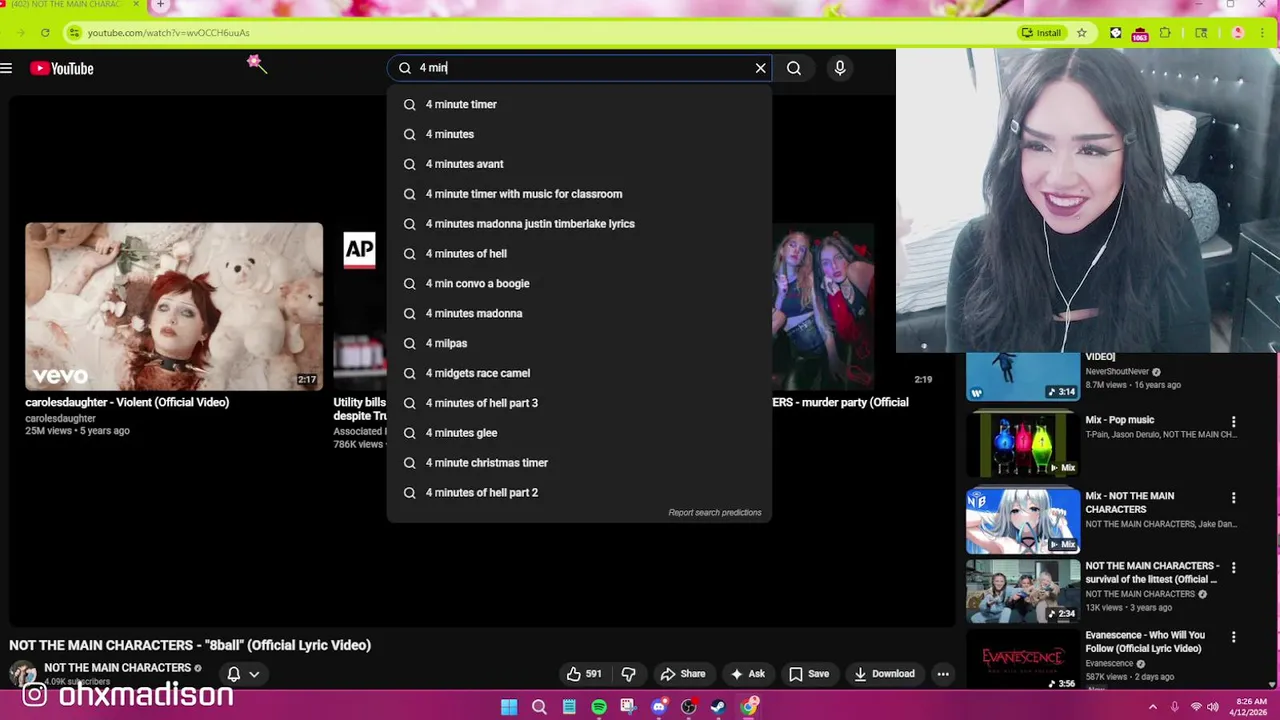
Task: Open "carolesdaughter - Violent (Official Video)" title
Action: (127, 402)
